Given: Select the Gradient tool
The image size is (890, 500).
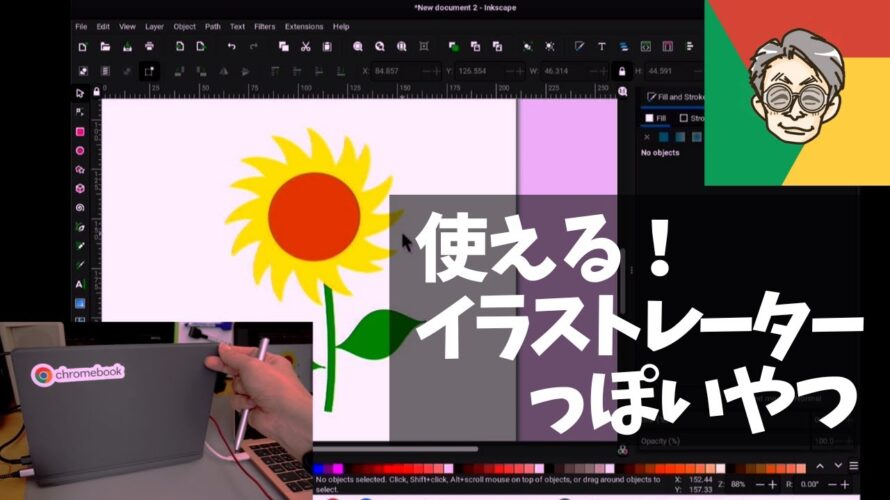Looking at the screenshot, I should (x=79, y=304).
